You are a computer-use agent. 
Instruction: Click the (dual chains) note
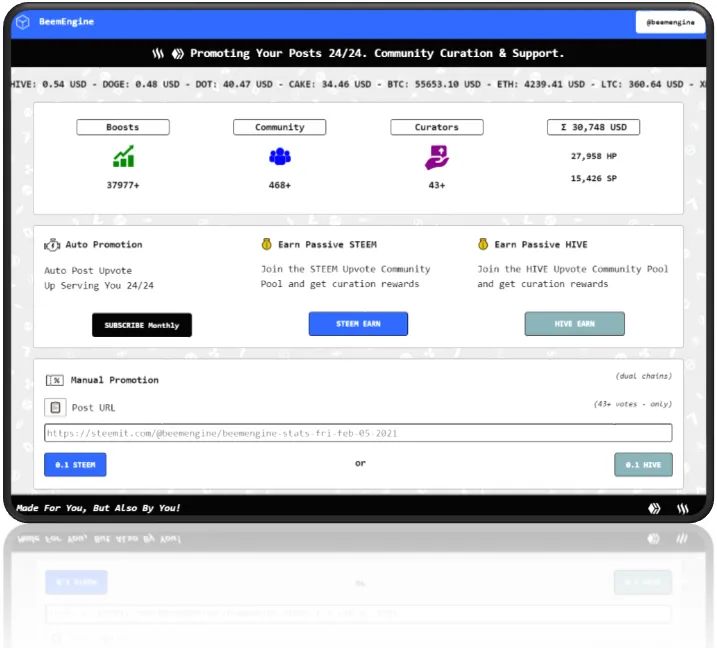coord(643,376)
